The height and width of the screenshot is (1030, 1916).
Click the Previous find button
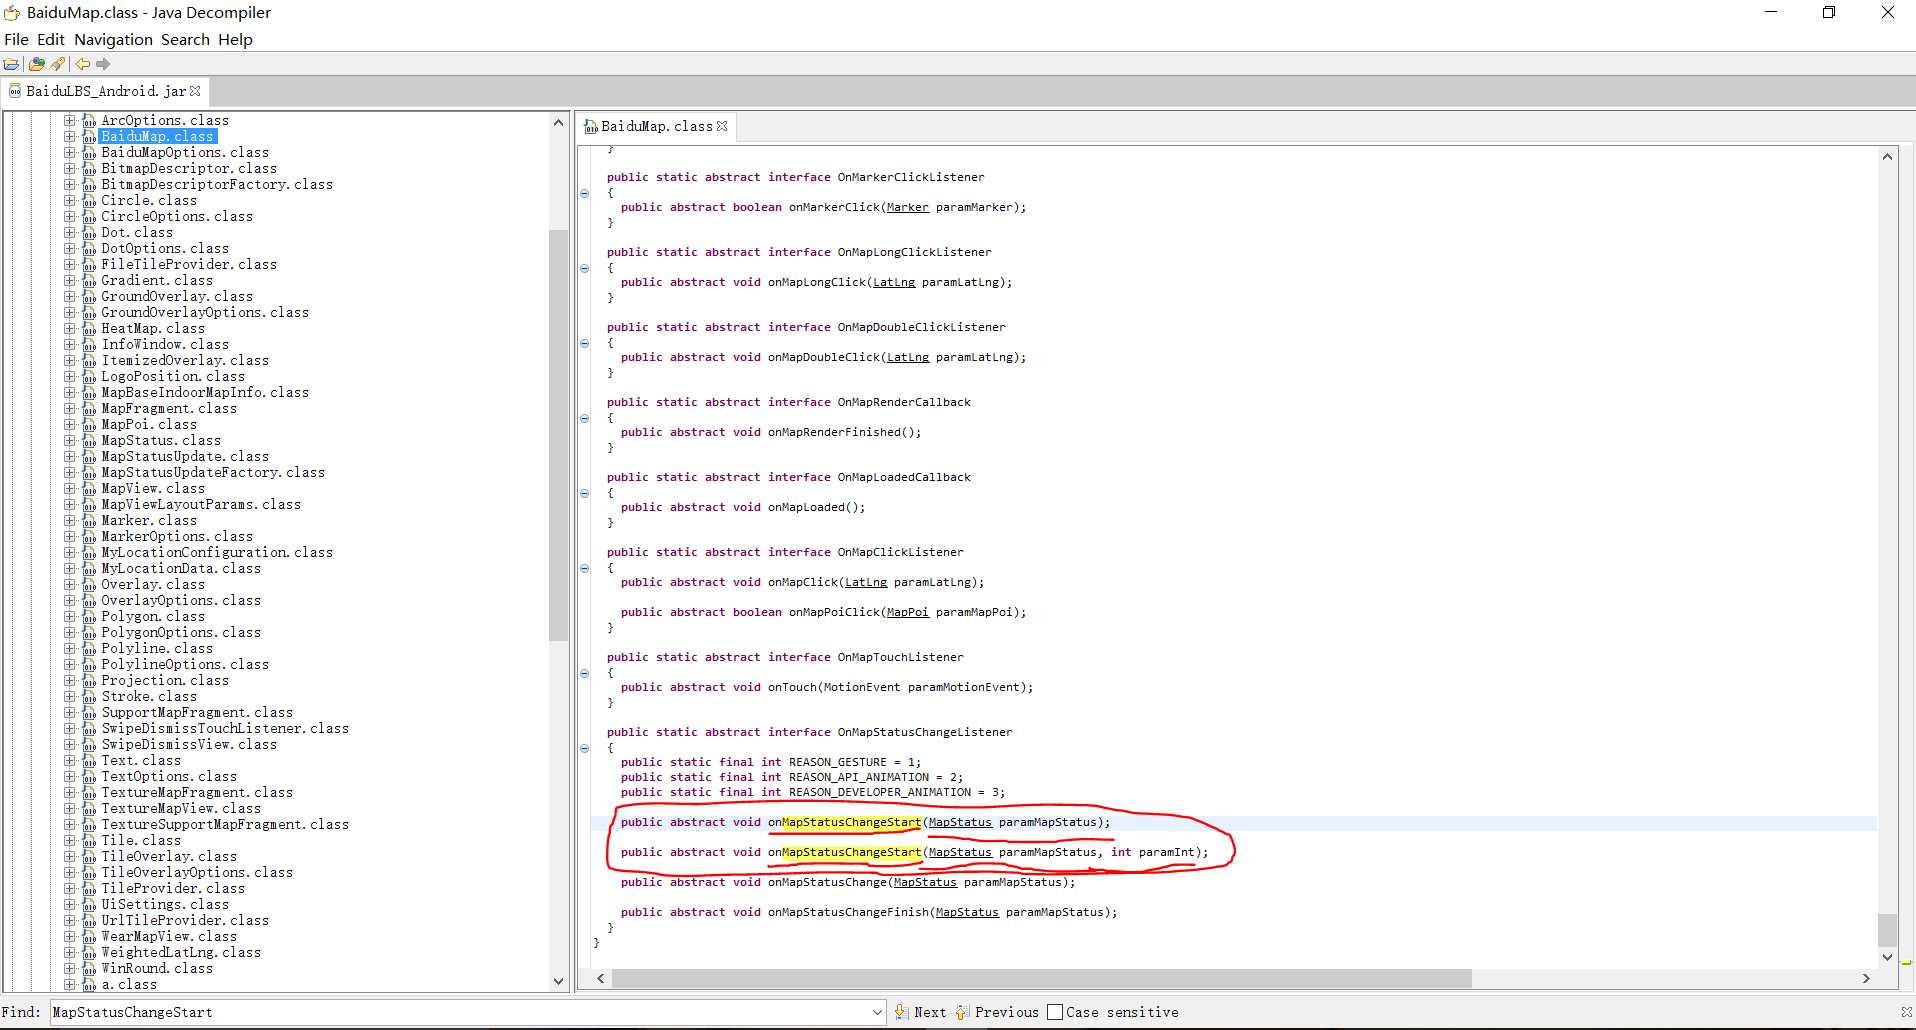tap(998, 1012)
